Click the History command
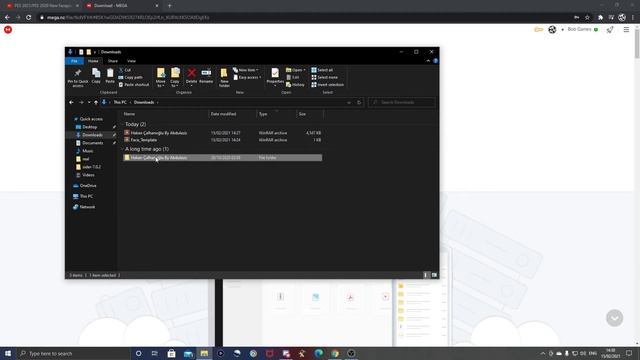The image size is (640, 360). point(295,84)
